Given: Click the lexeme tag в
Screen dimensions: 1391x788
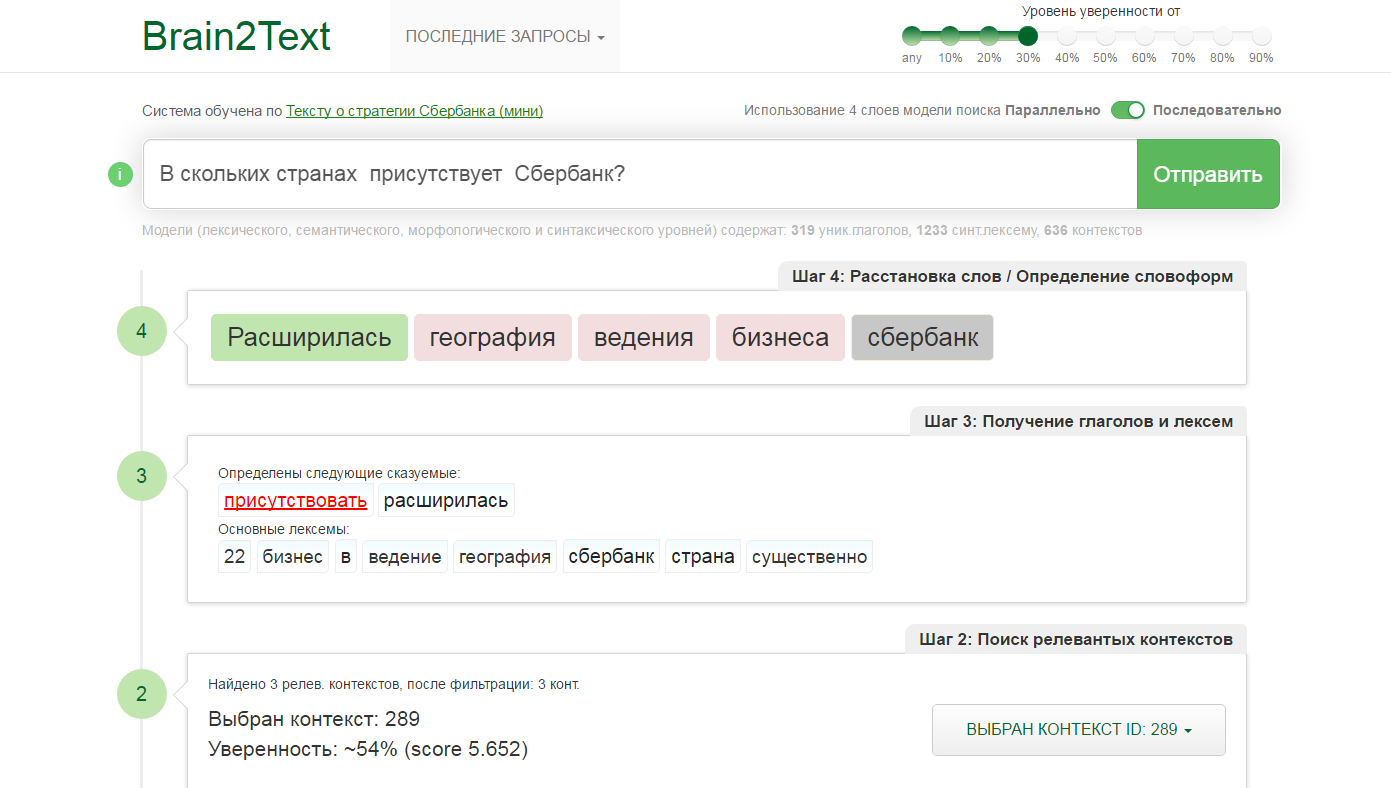Looking at the screenshot, I should [345, 557].
